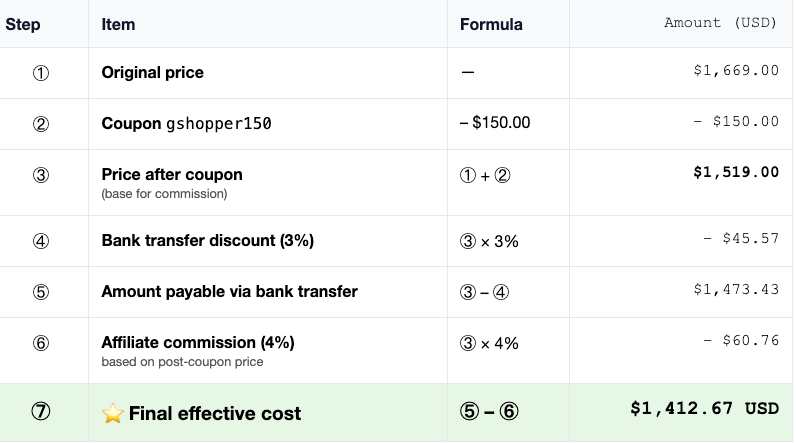This screenshot has height=443, width=796.
Task: Click the bold $1,519.00 post-coupon amount
Action: pyautogui.click(x=736, y=173)
